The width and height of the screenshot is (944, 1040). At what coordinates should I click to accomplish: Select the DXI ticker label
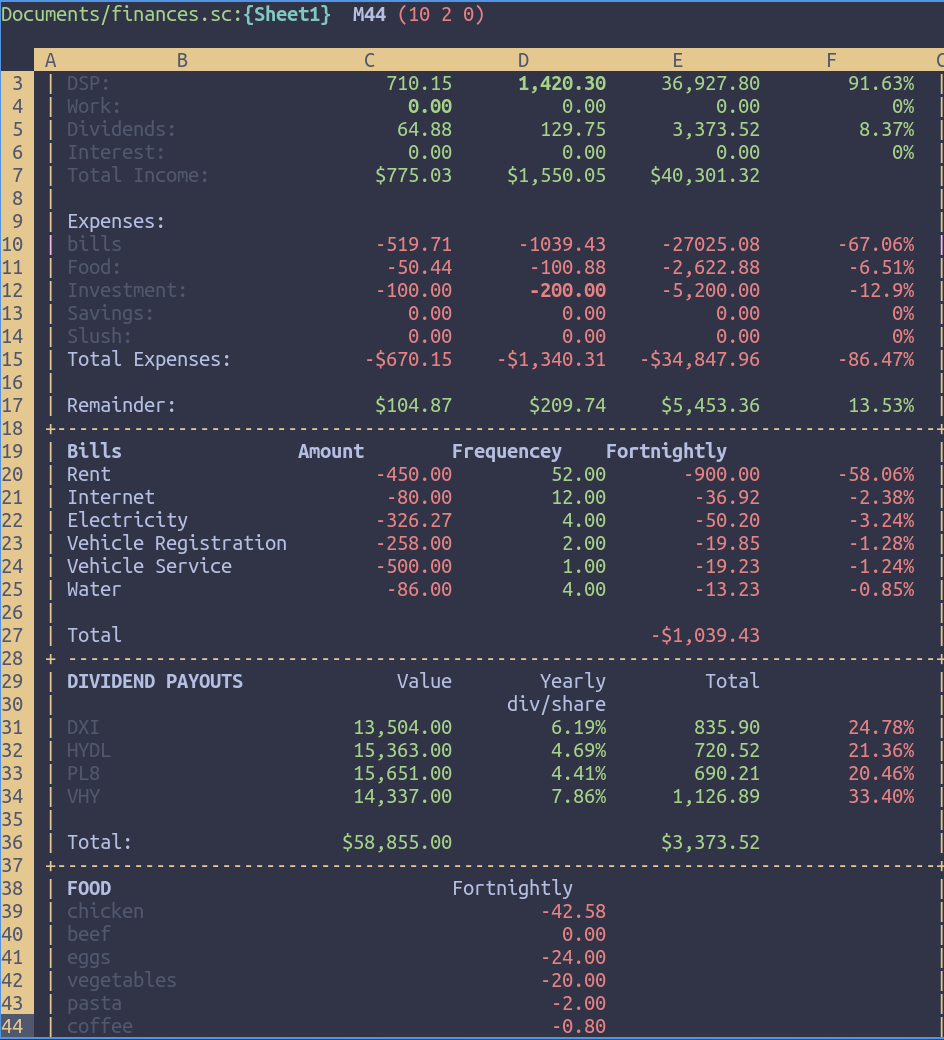(83, 728)
